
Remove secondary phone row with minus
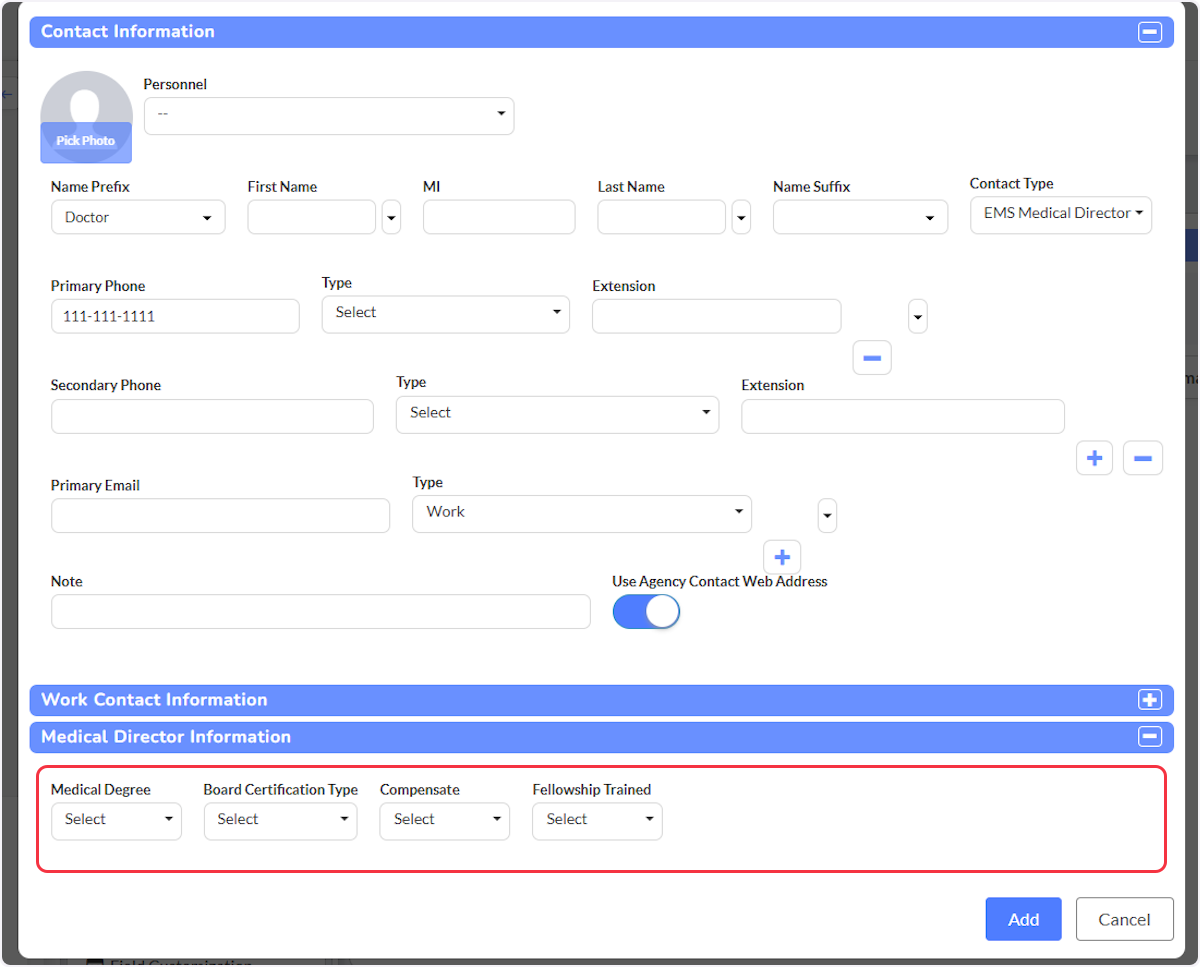(1143, 458)
